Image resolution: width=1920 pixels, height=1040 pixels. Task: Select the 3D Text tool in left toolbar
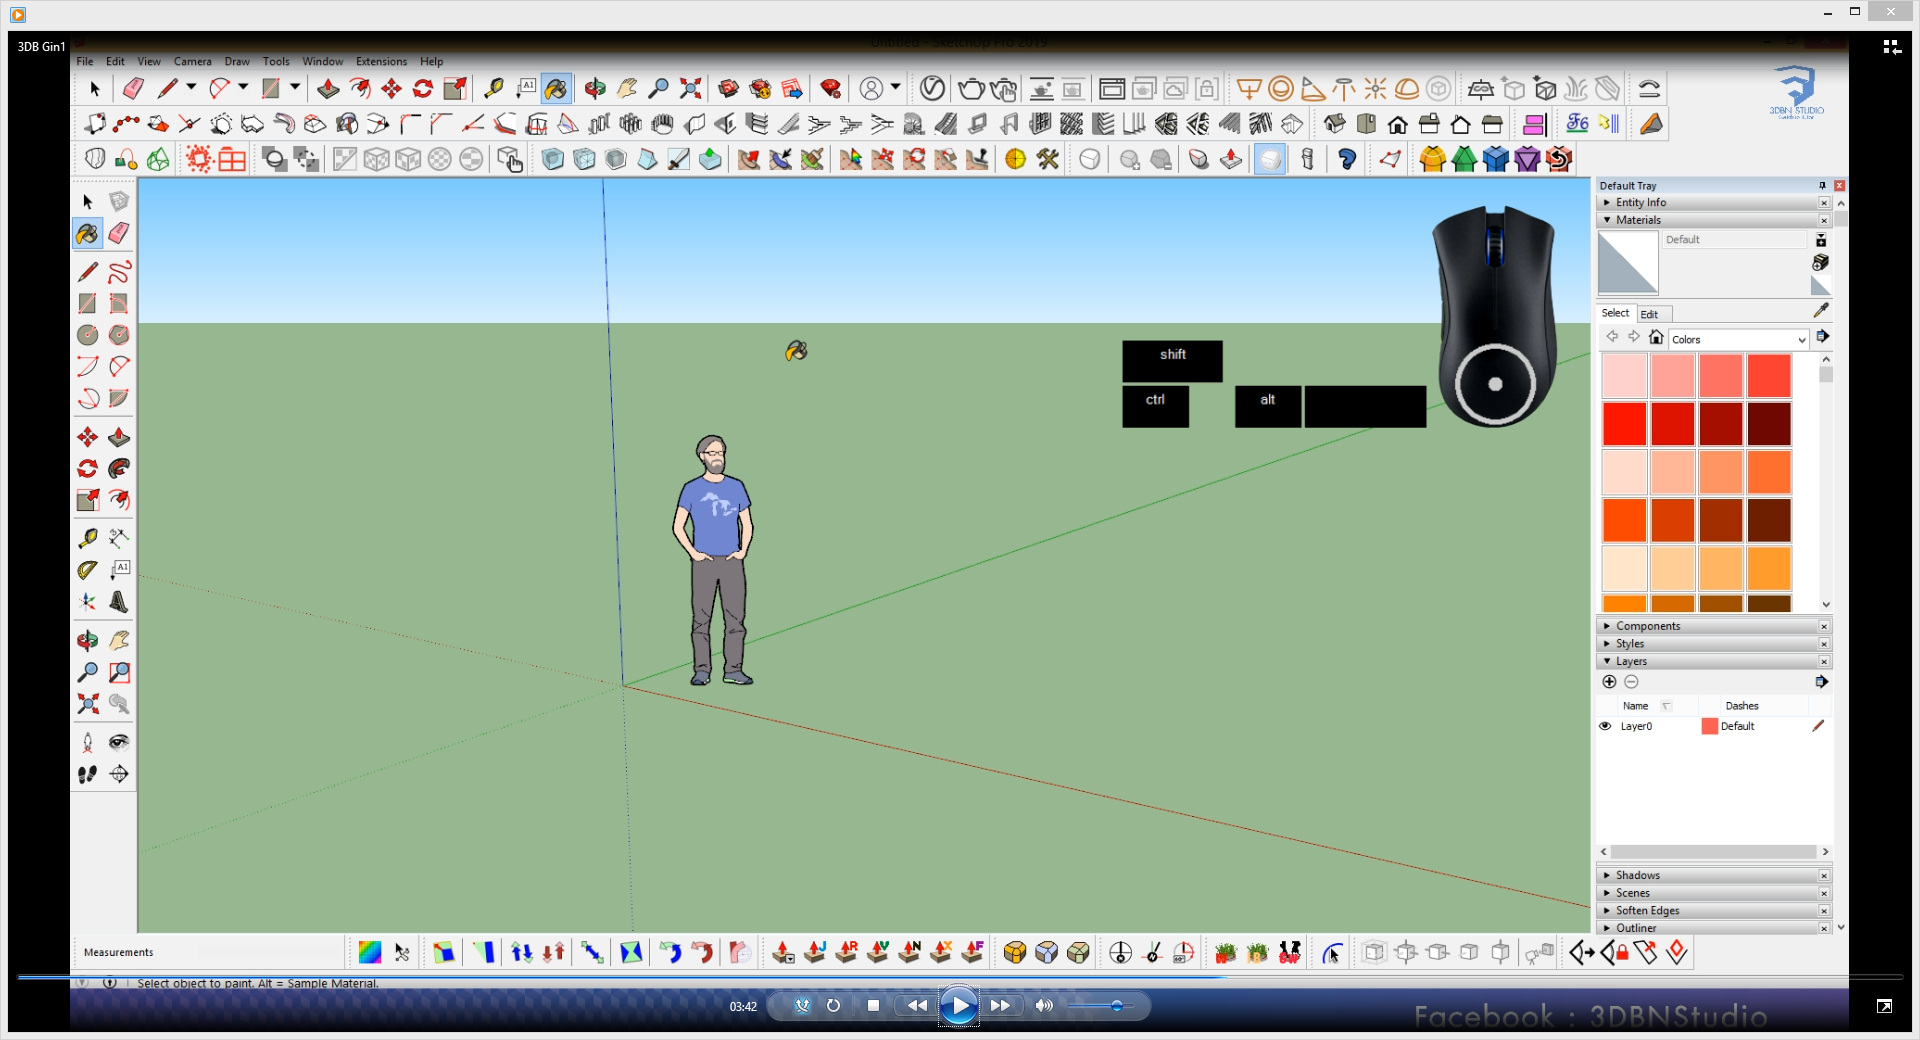(x=119, y=601)
